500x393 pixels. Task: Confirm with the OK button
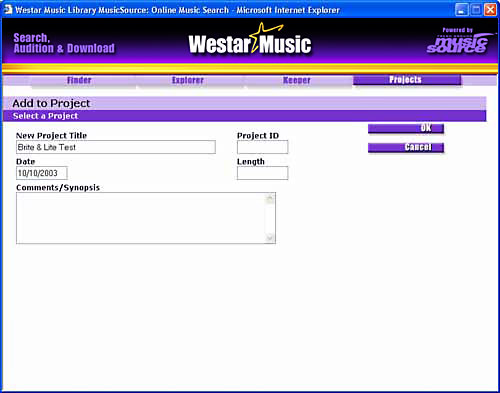[x=406, y=128]
